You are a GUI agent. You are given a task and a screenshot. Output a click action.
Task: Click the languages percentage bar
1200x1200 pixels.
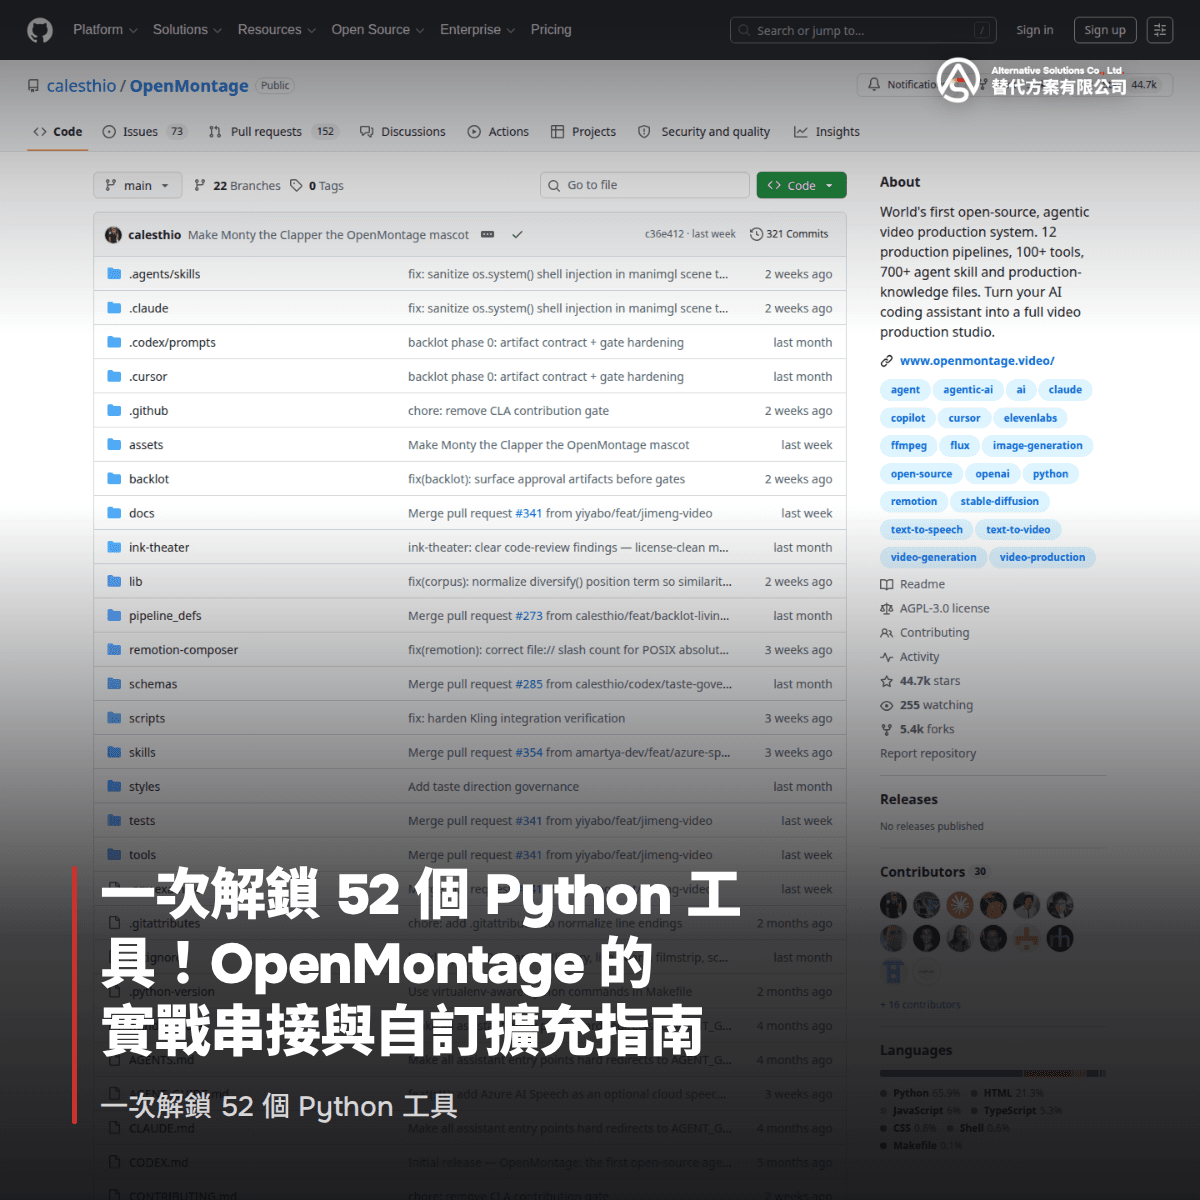coord(993,1073)
